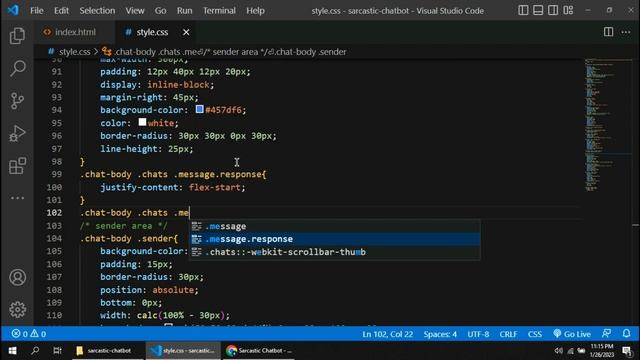Viewport: 640px width, 360px height.
Task: Open the white color swatch picker
Action: 142,122
